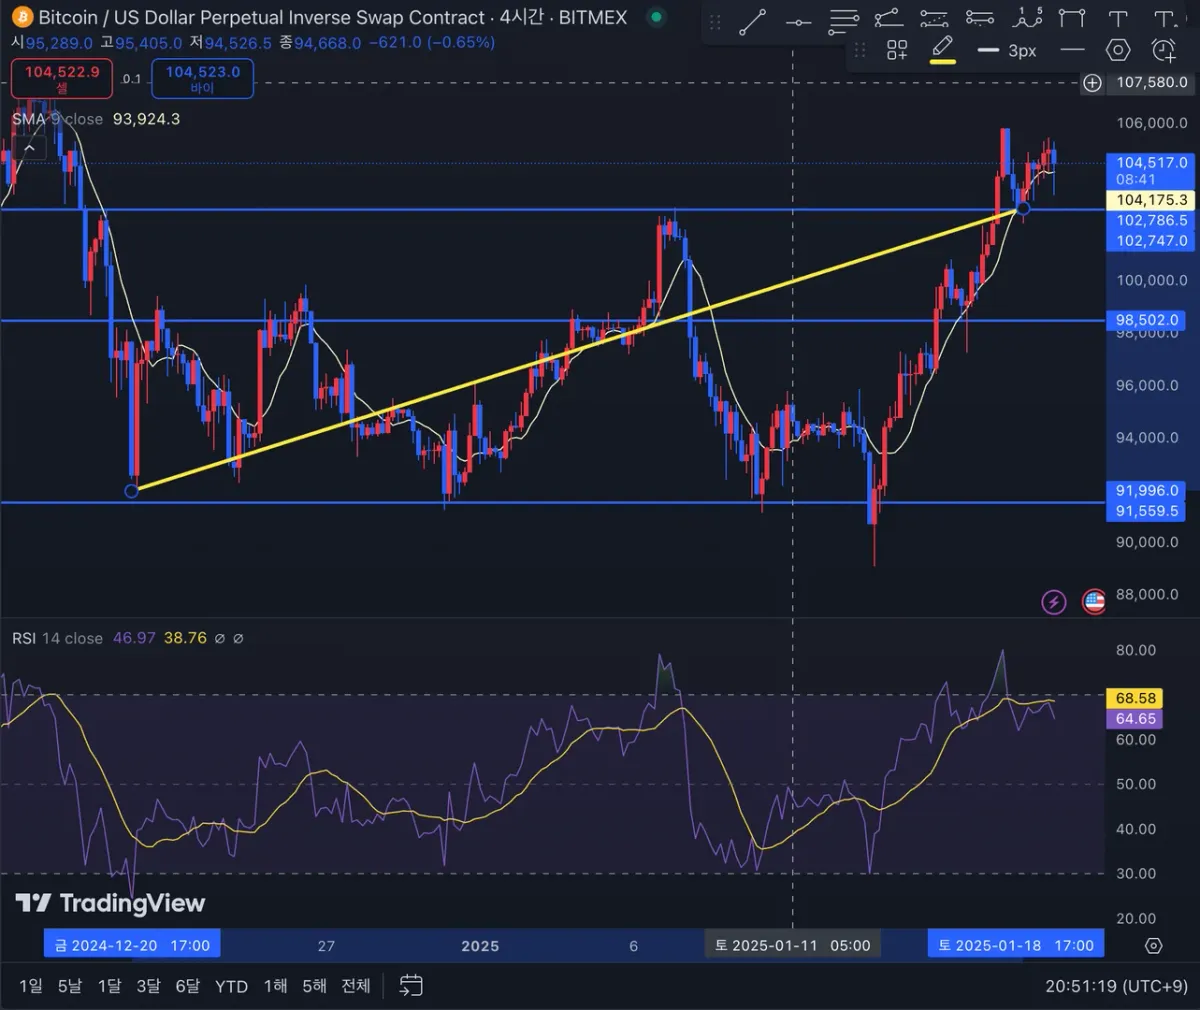Select the Text drawing tool
The width and height of the screenshot is (1200, 1010).
click(1118, 19)
